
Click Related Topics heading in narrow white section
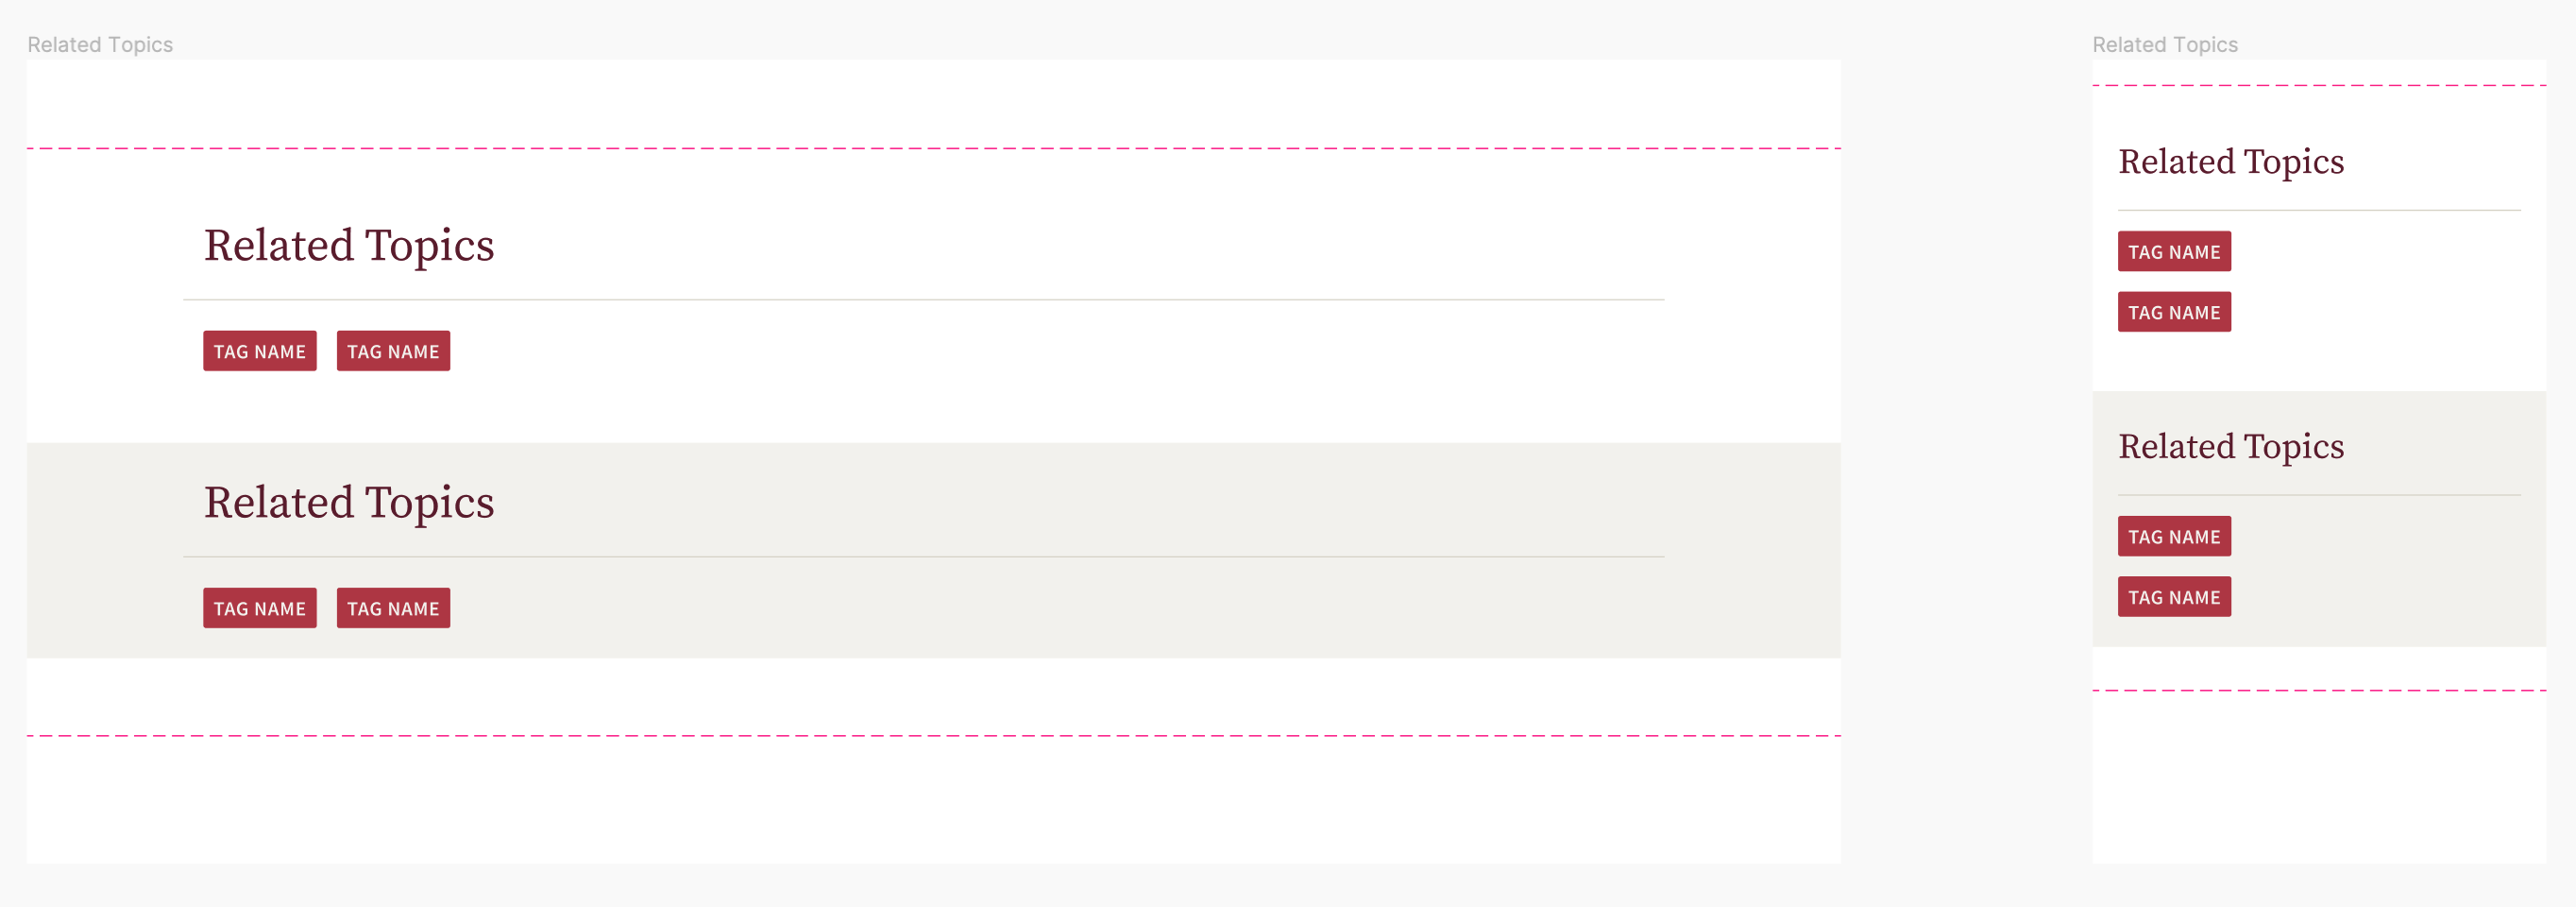click(x=2231, y=162)
